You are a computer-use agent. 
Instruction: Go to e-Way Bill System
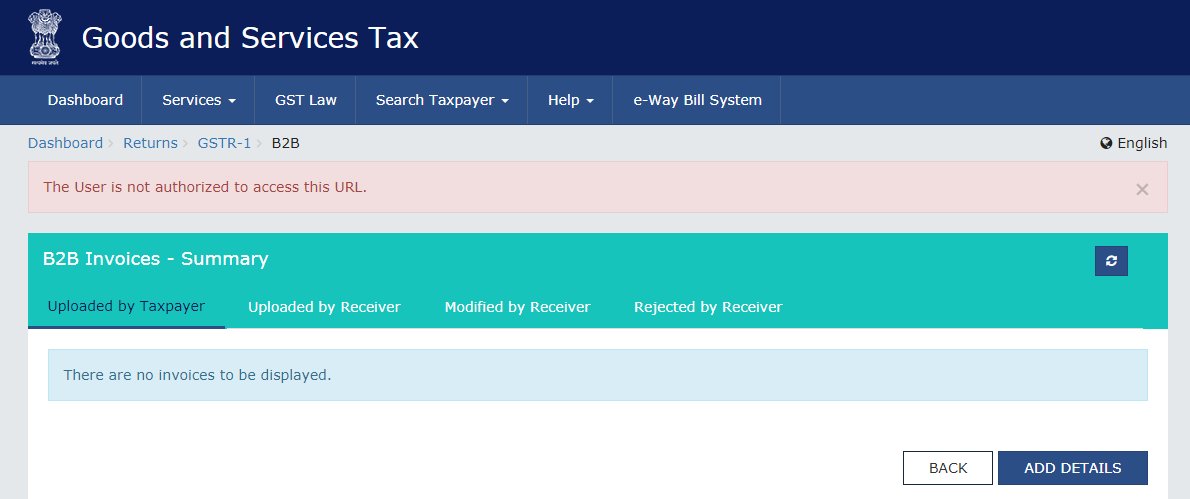[697, 100]
